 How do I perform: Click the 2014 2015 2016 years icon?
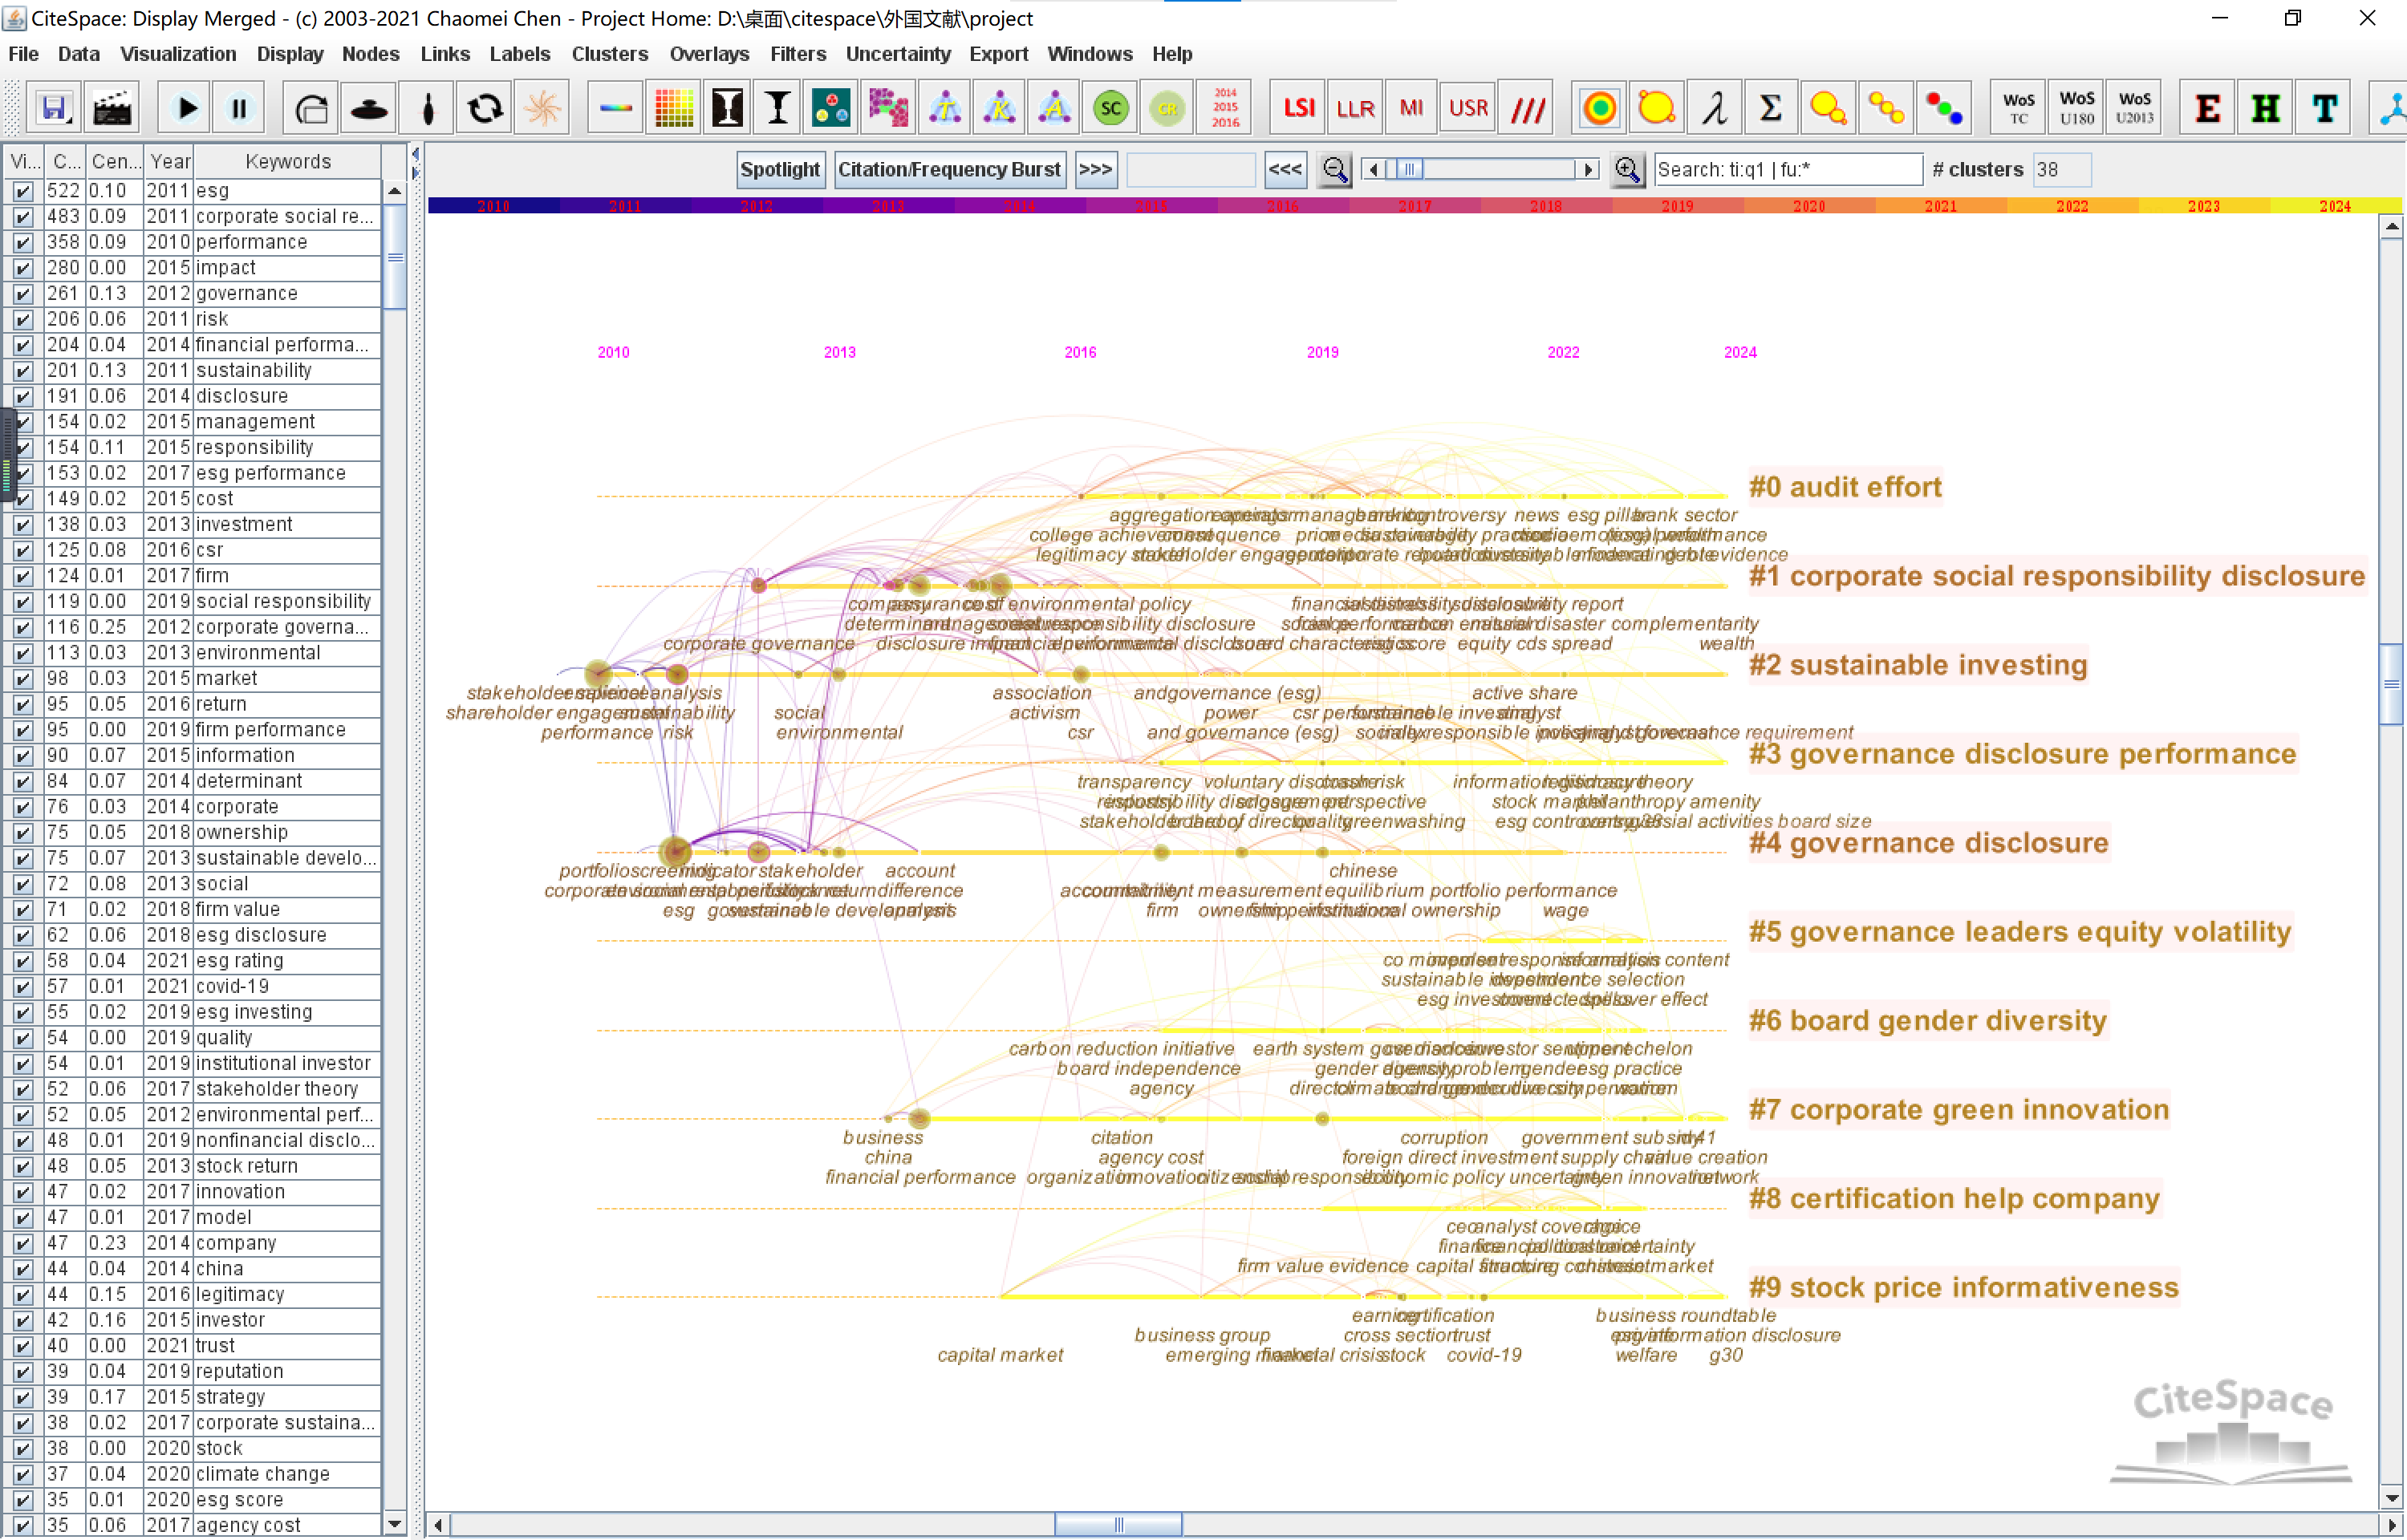point(1225,108)
